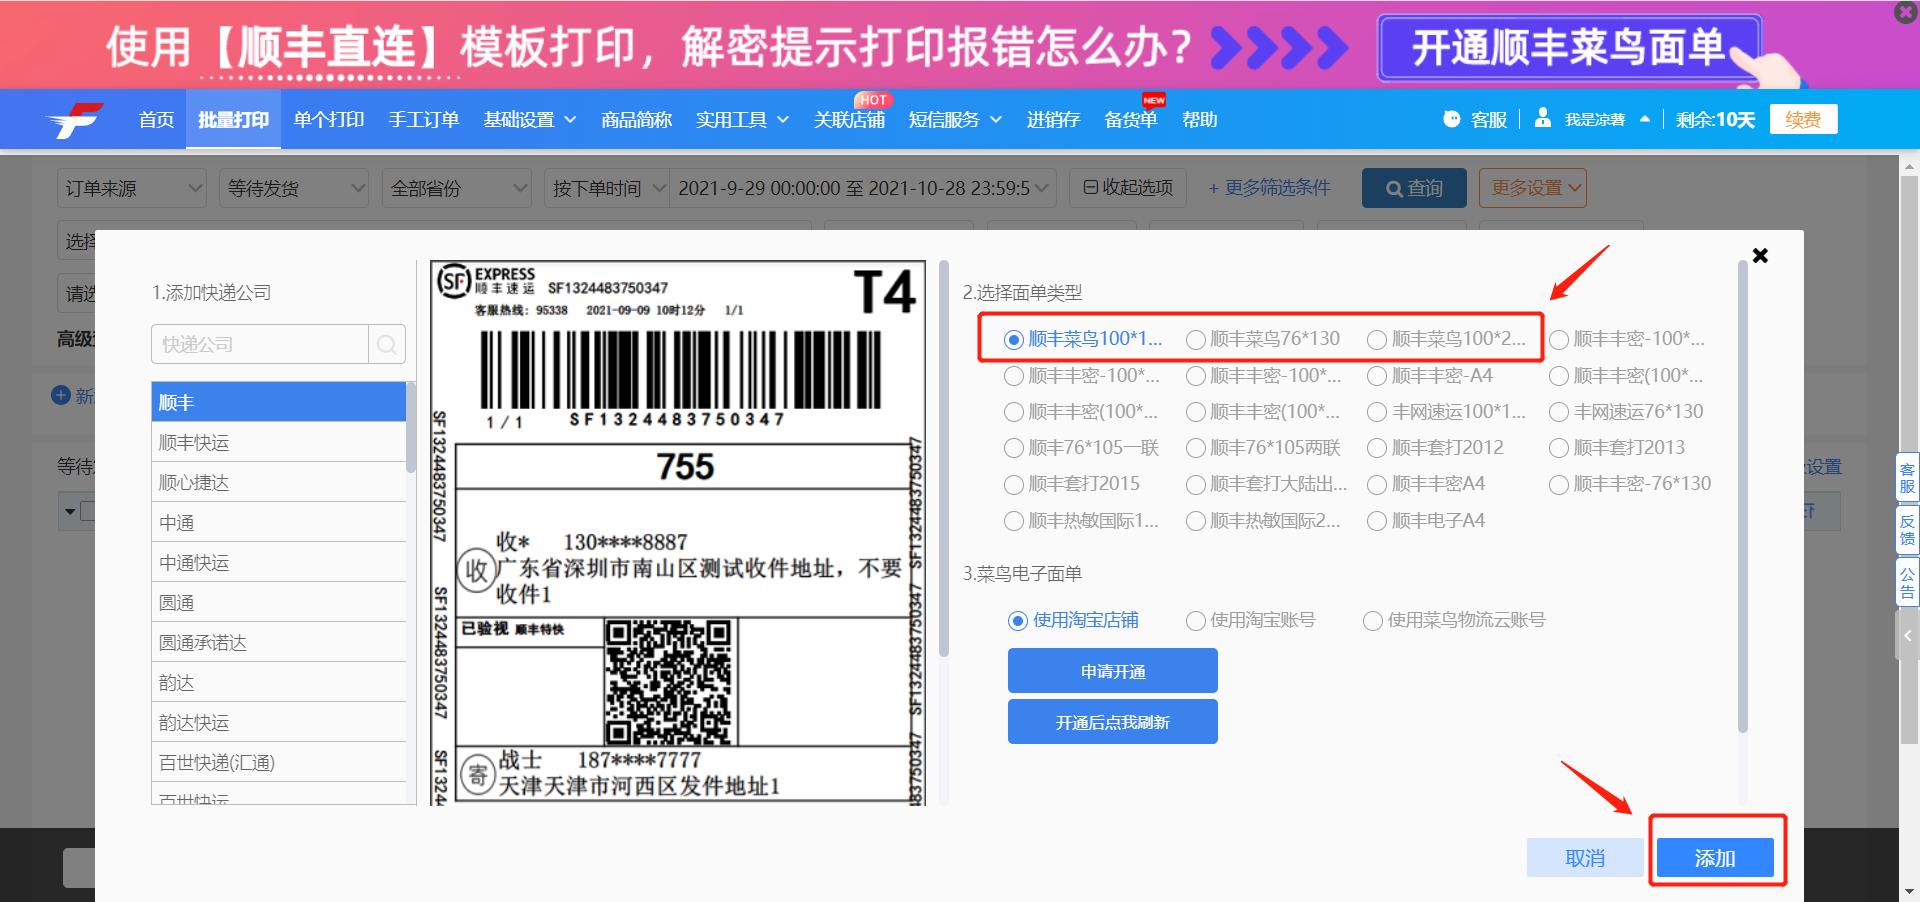Open the 批量打印 tab
Screen dimensions: 1920x902
point(233,120)
